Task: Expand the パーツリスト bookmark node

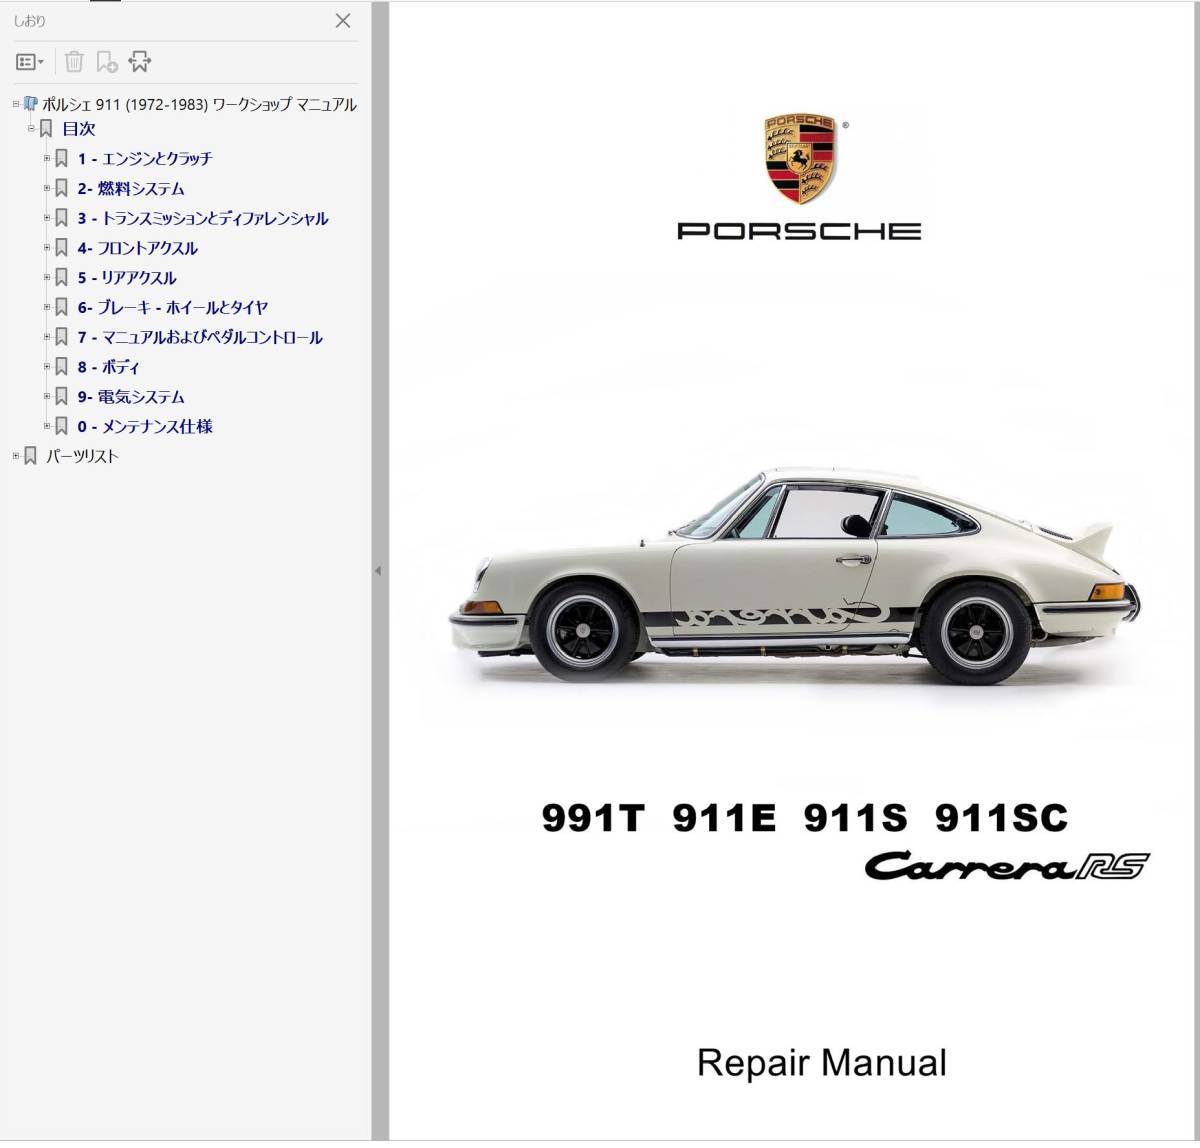Action: point(16,456)
